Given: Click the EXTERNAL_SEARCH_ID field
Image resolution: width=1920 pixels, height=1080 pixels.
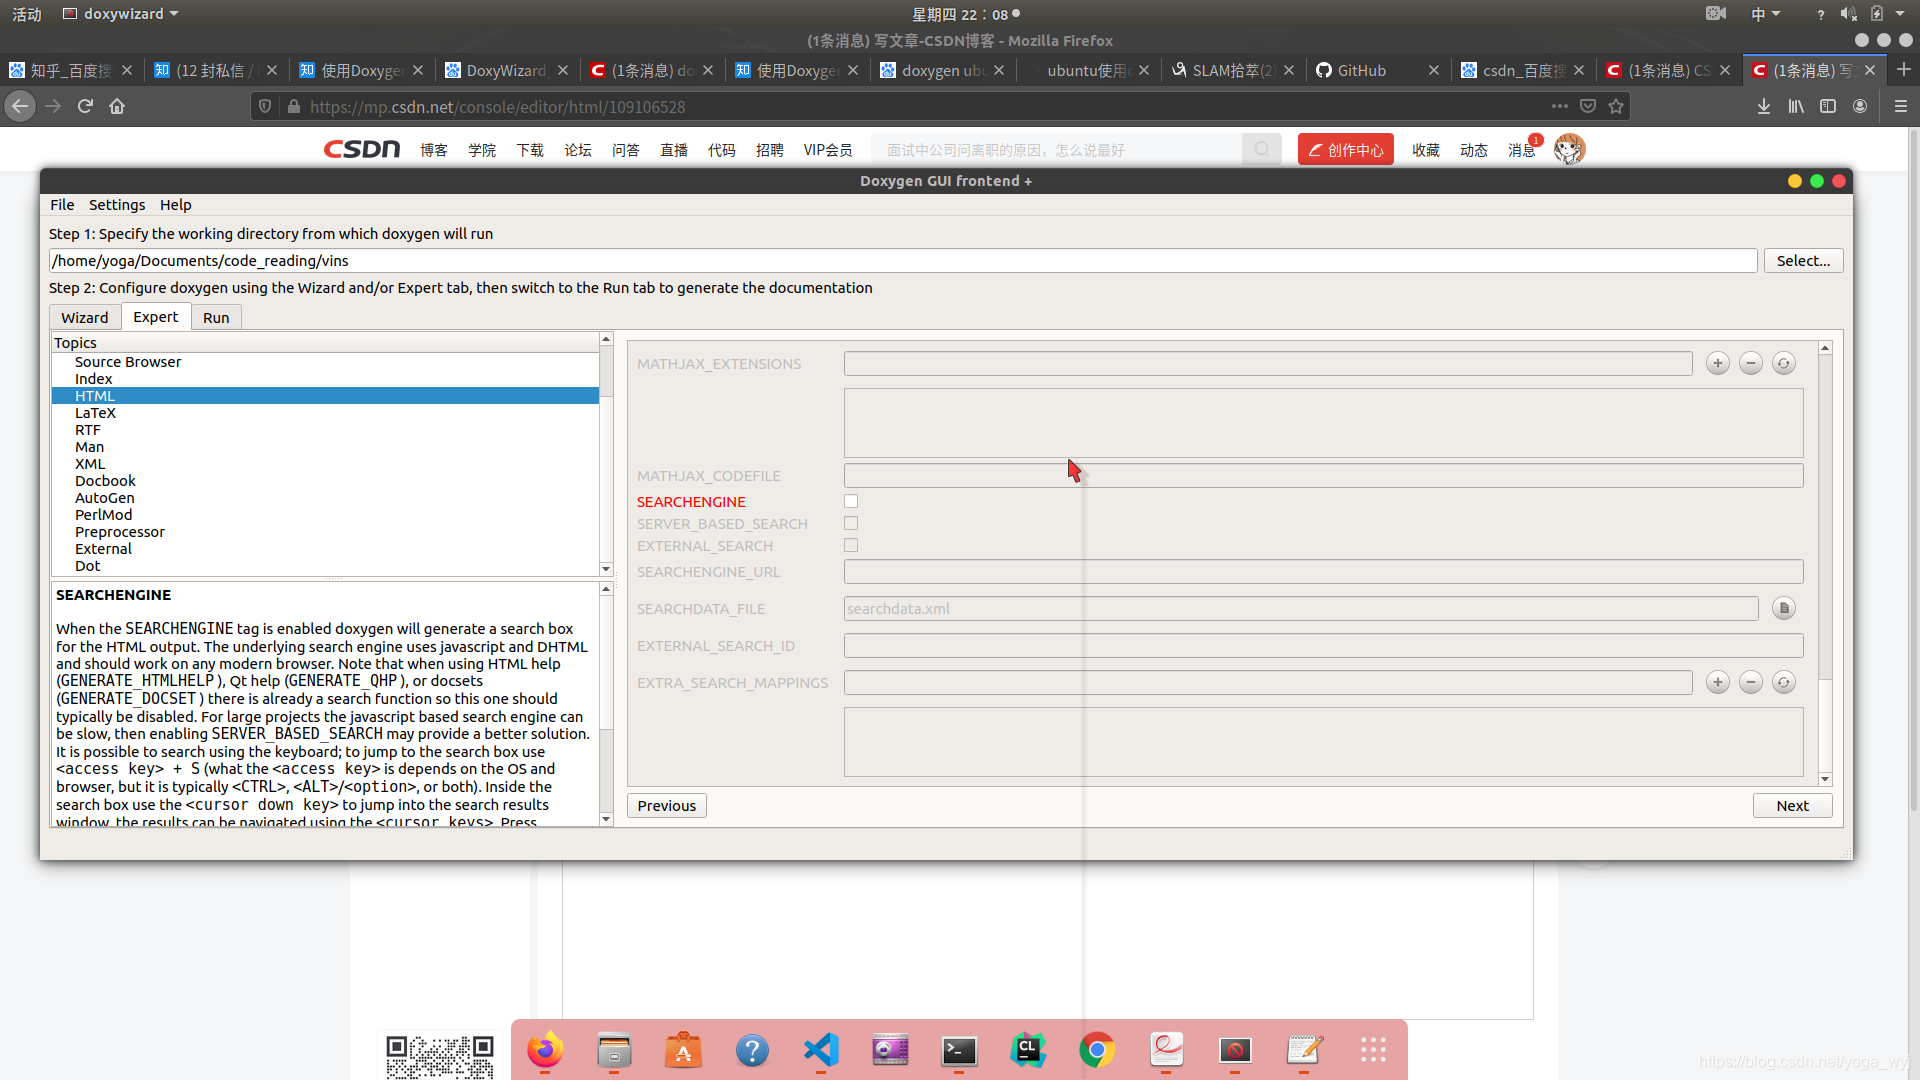Looking at the screenshot, I should point(1323,645).
